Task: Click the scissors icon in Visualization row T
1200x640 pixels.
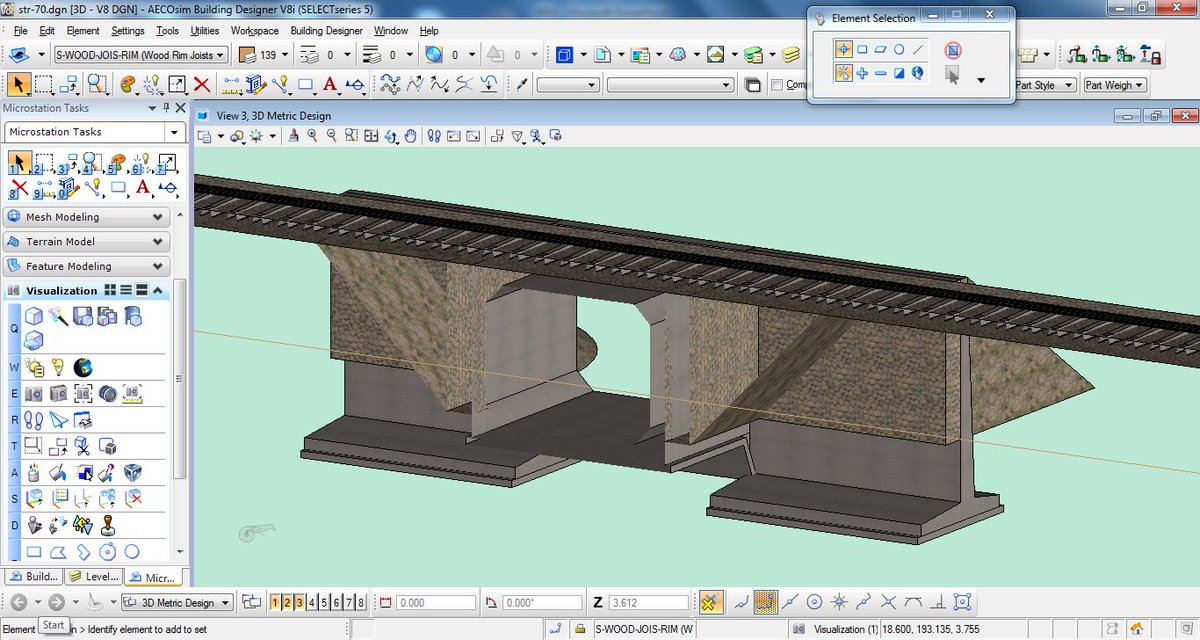Action: (83, 445)
